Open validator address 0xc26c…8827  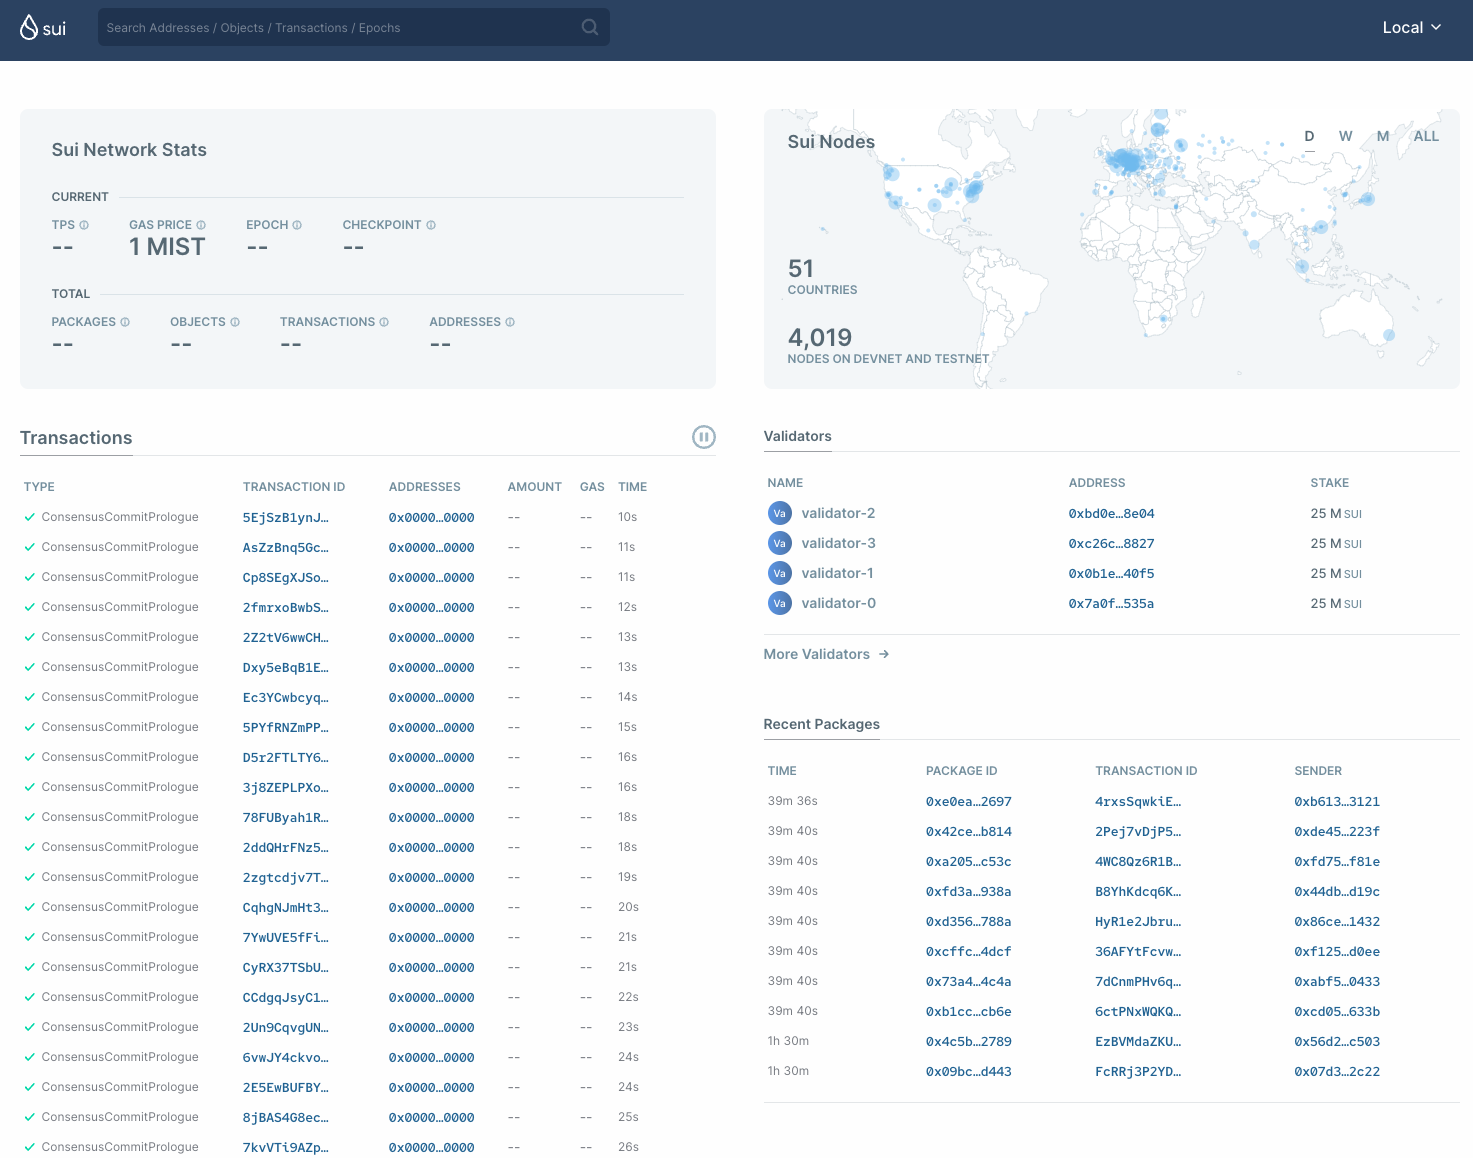click(x=1111, y=543)
